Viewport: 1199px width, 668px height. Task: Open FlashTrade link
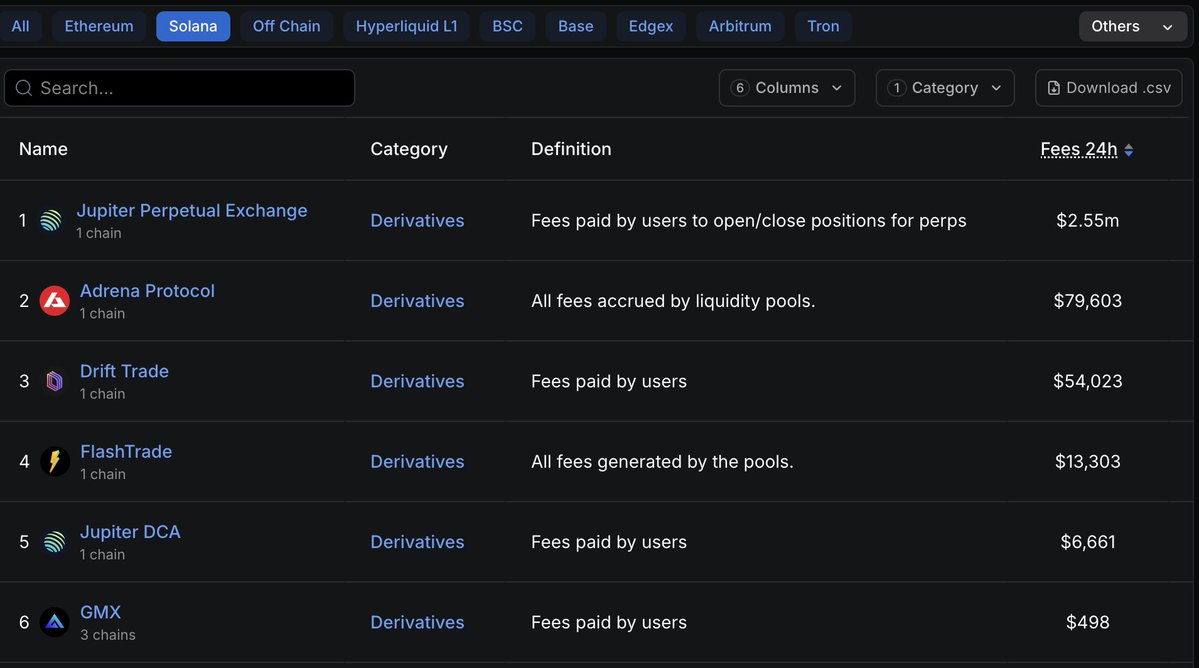click(x=126, y=452)
